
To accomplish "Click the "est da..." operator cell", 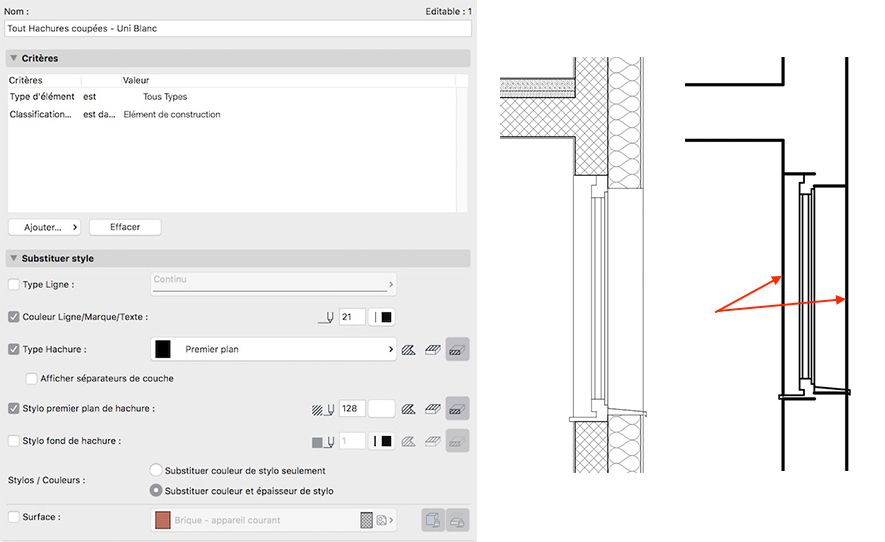I will pos(99,114).
